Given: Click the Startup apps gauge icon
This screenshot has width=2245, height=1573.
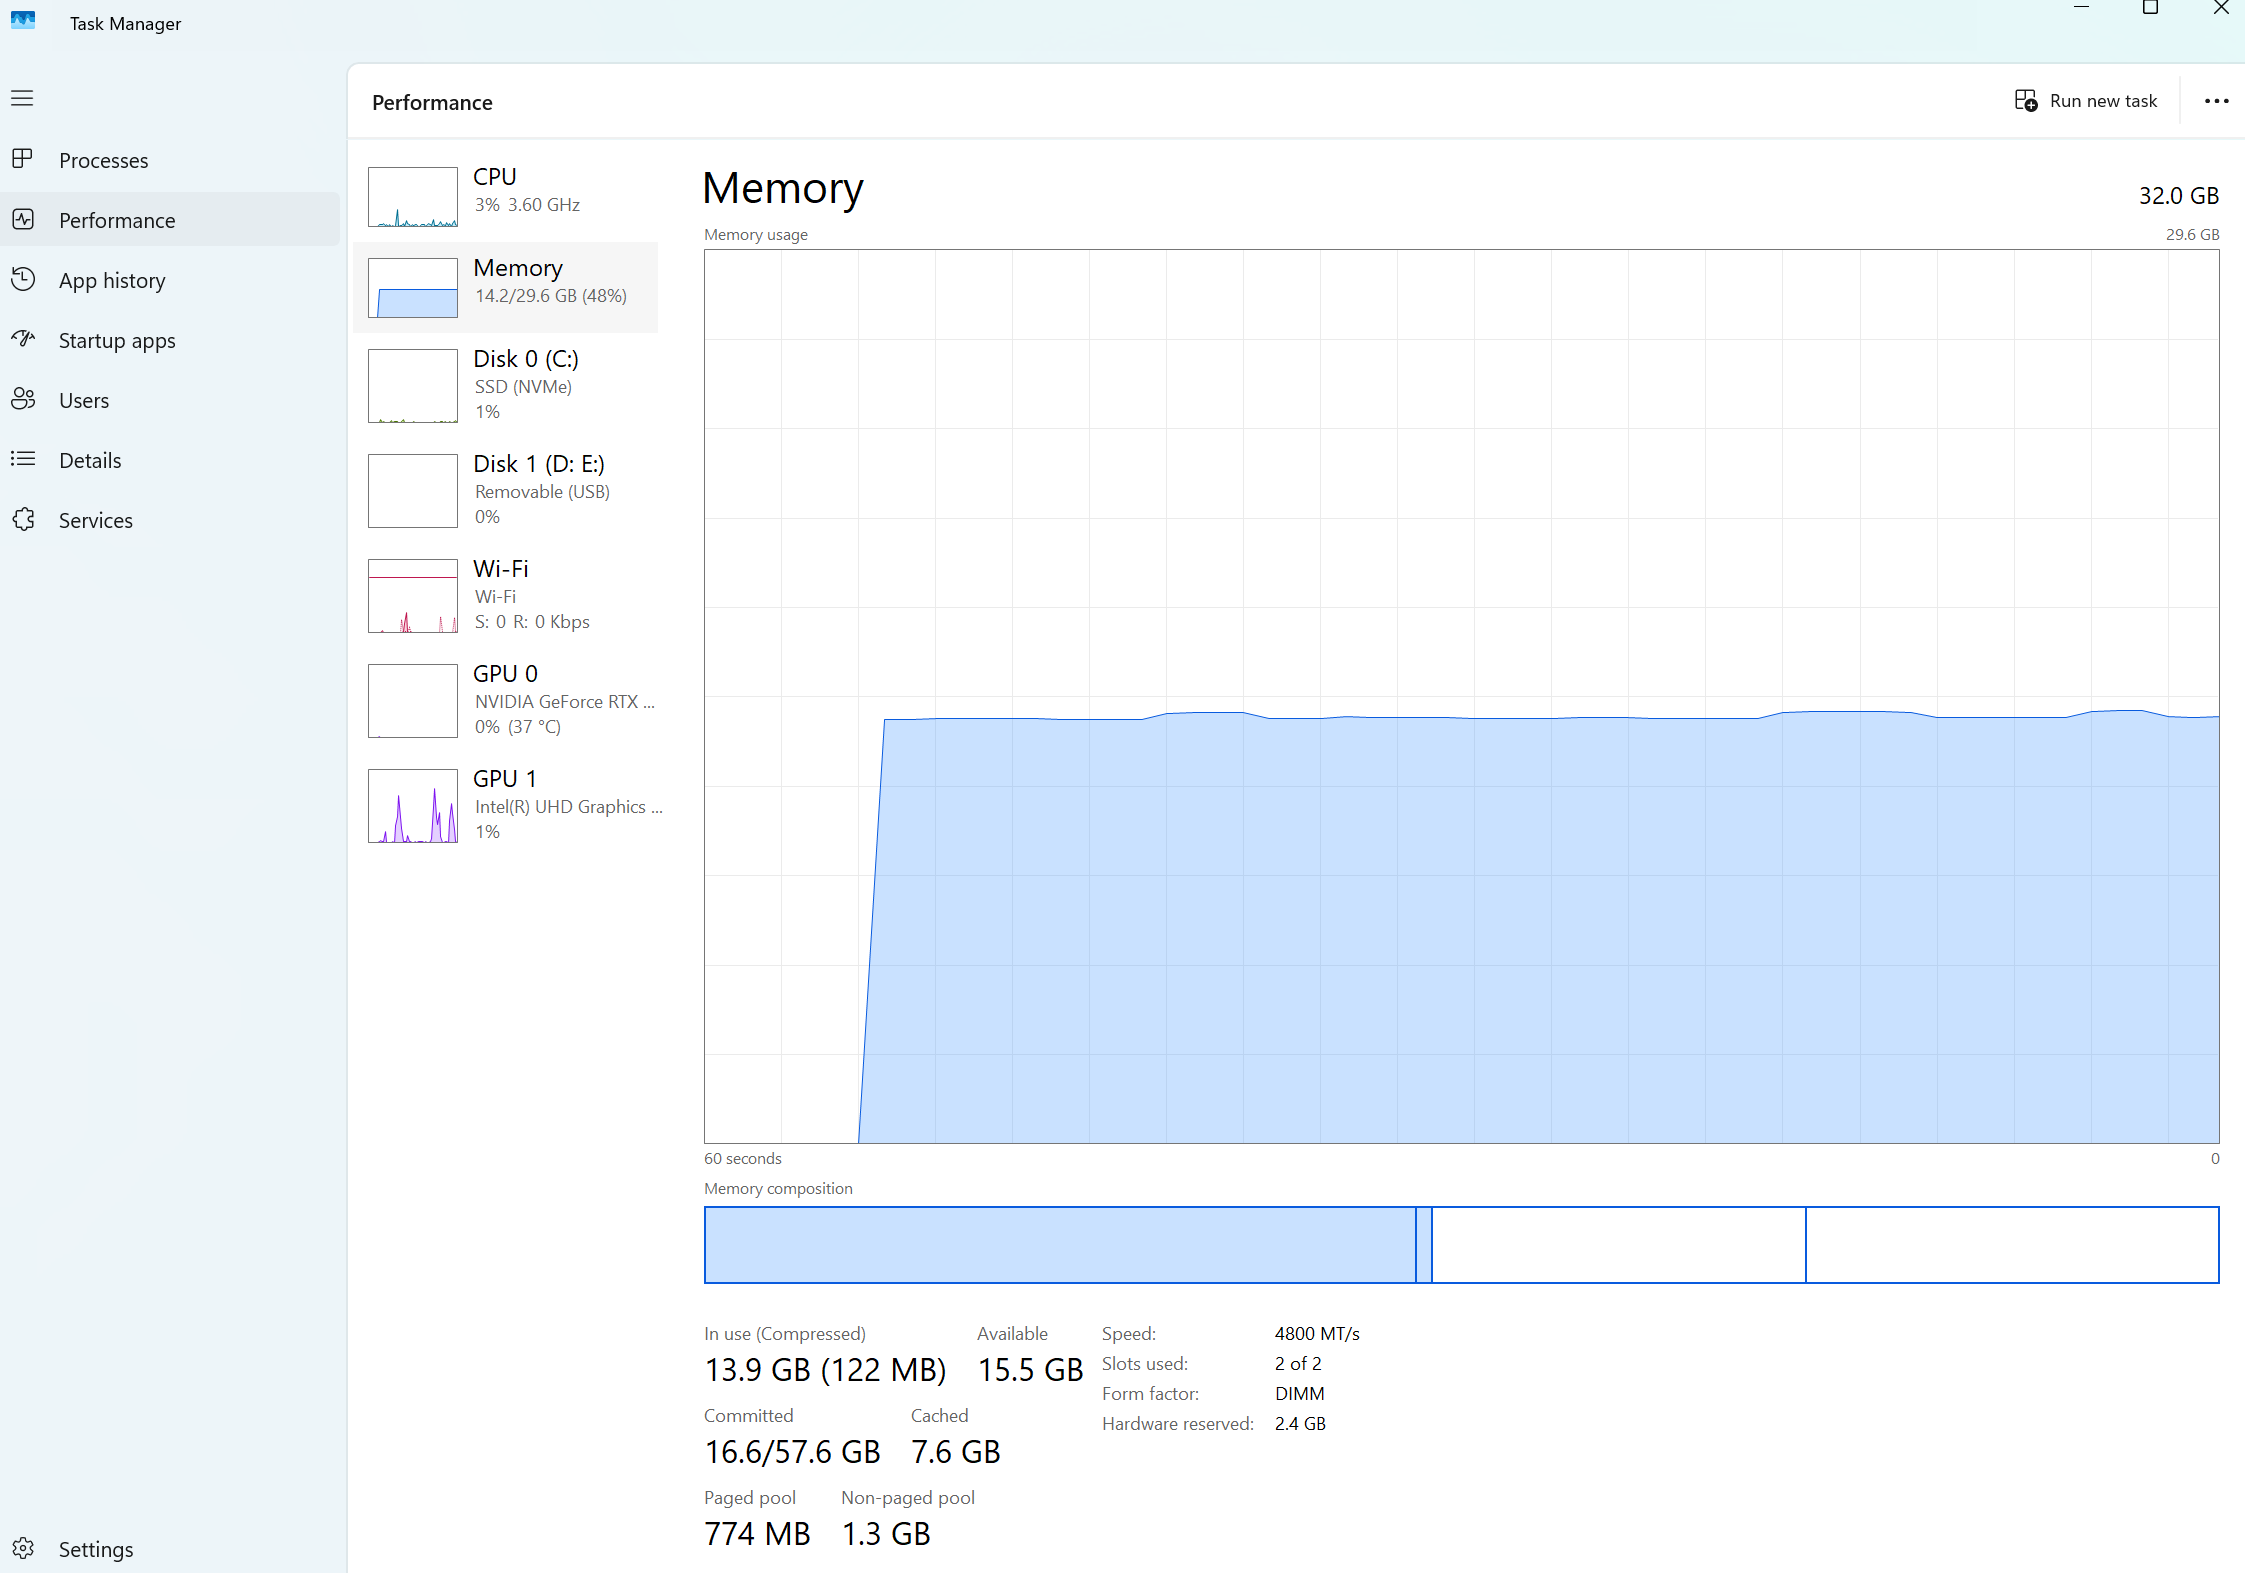Looking at the screenshot, I should click(x=22, y=339).
